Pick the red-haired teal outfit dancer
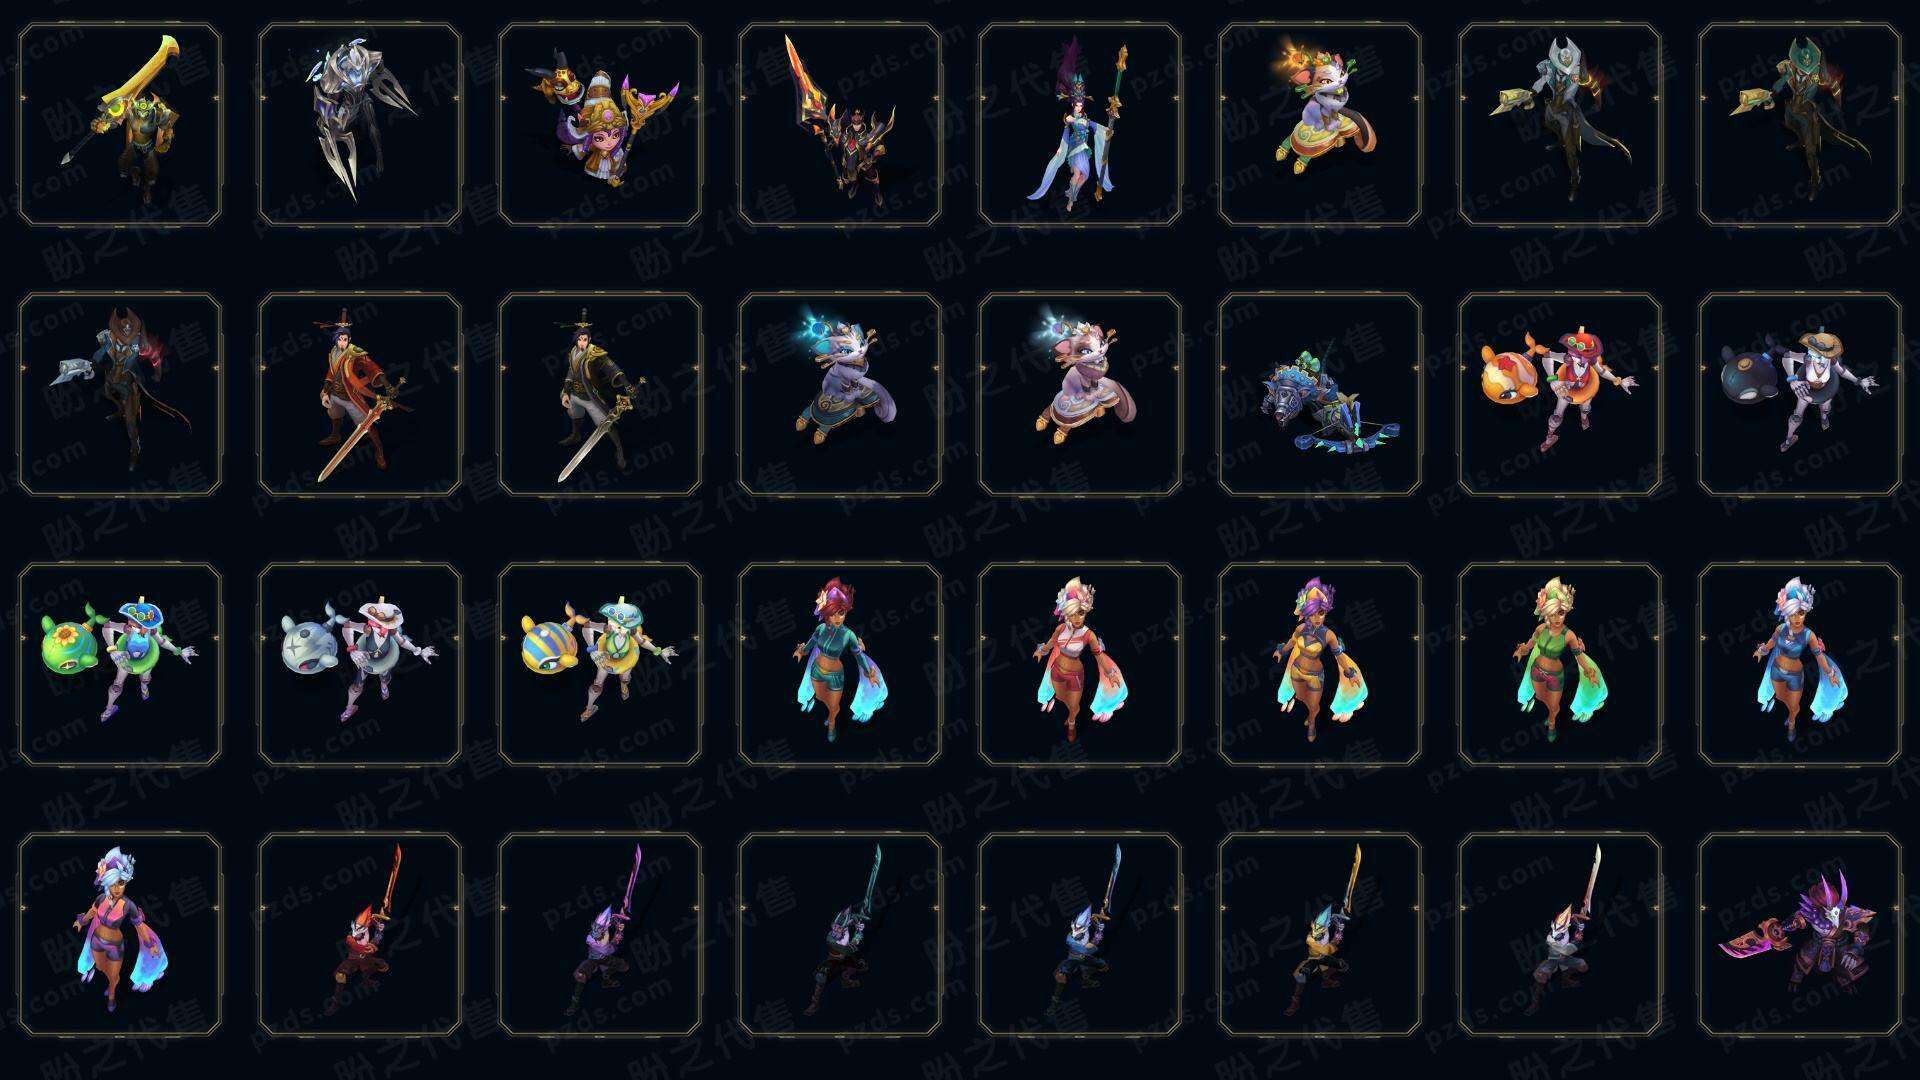 coord(840,664)
